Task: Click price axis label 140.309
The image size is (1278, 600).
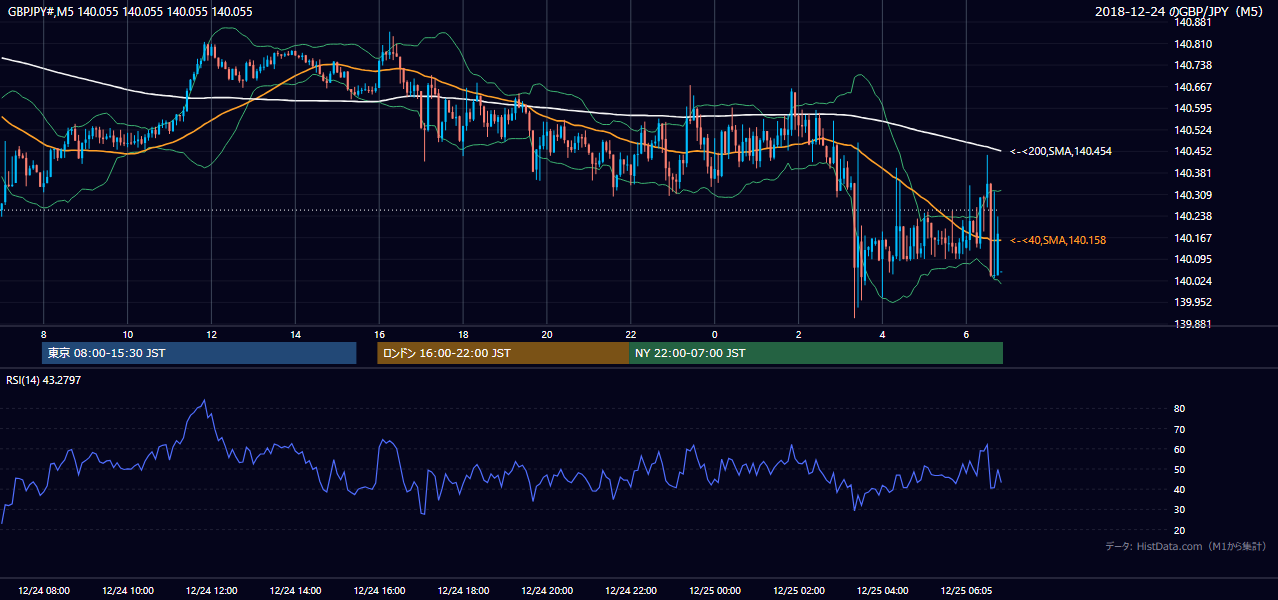Action: 1193,195
